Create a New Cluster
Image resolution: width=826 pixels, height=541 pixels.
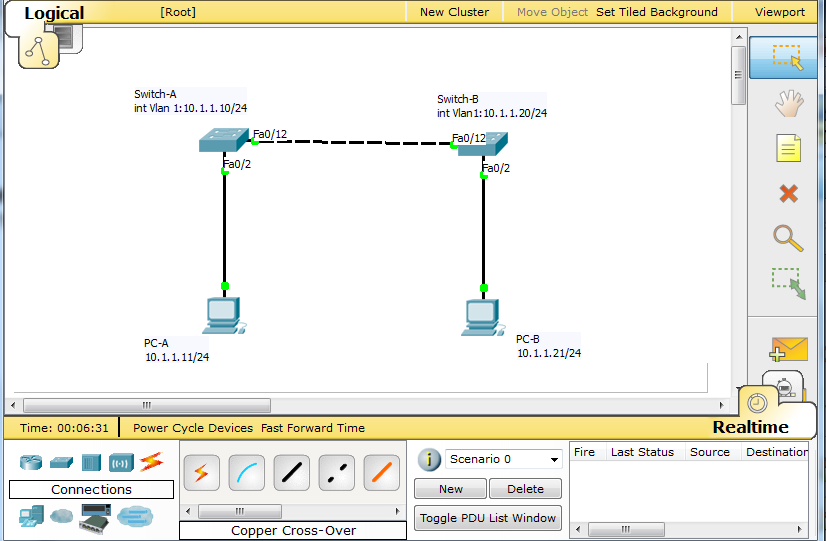454,12
